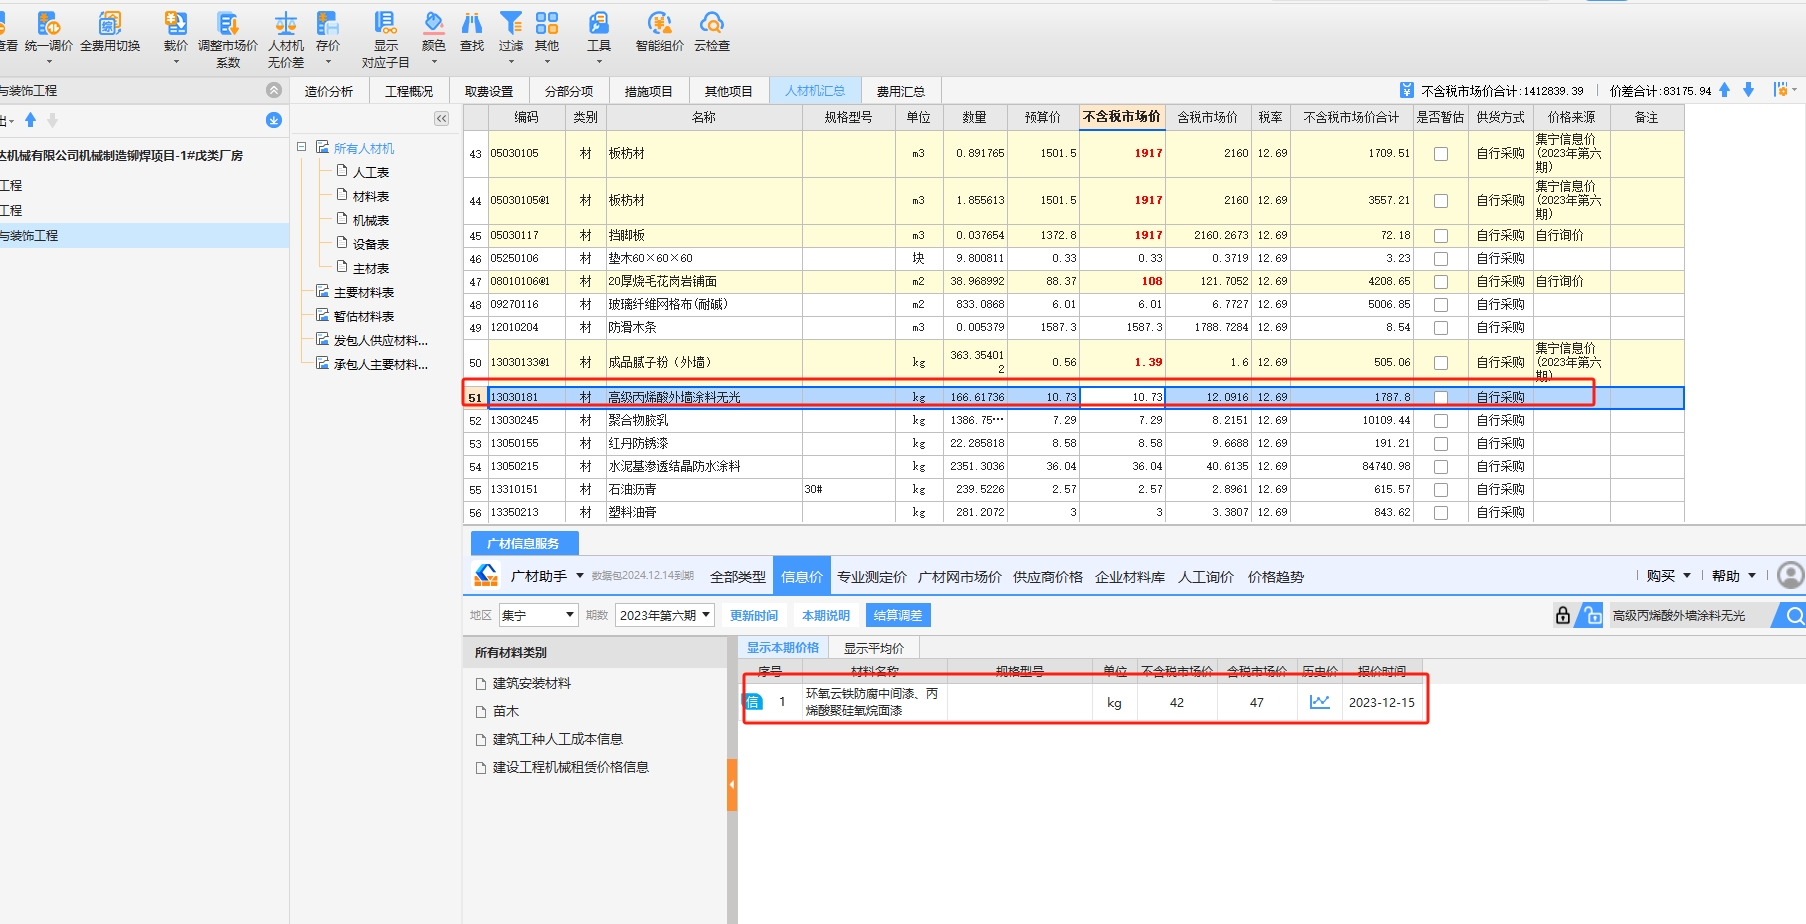
Task: Toggle 是否暂估 checkbox for 石油沥青
Action: [1441, 490]
